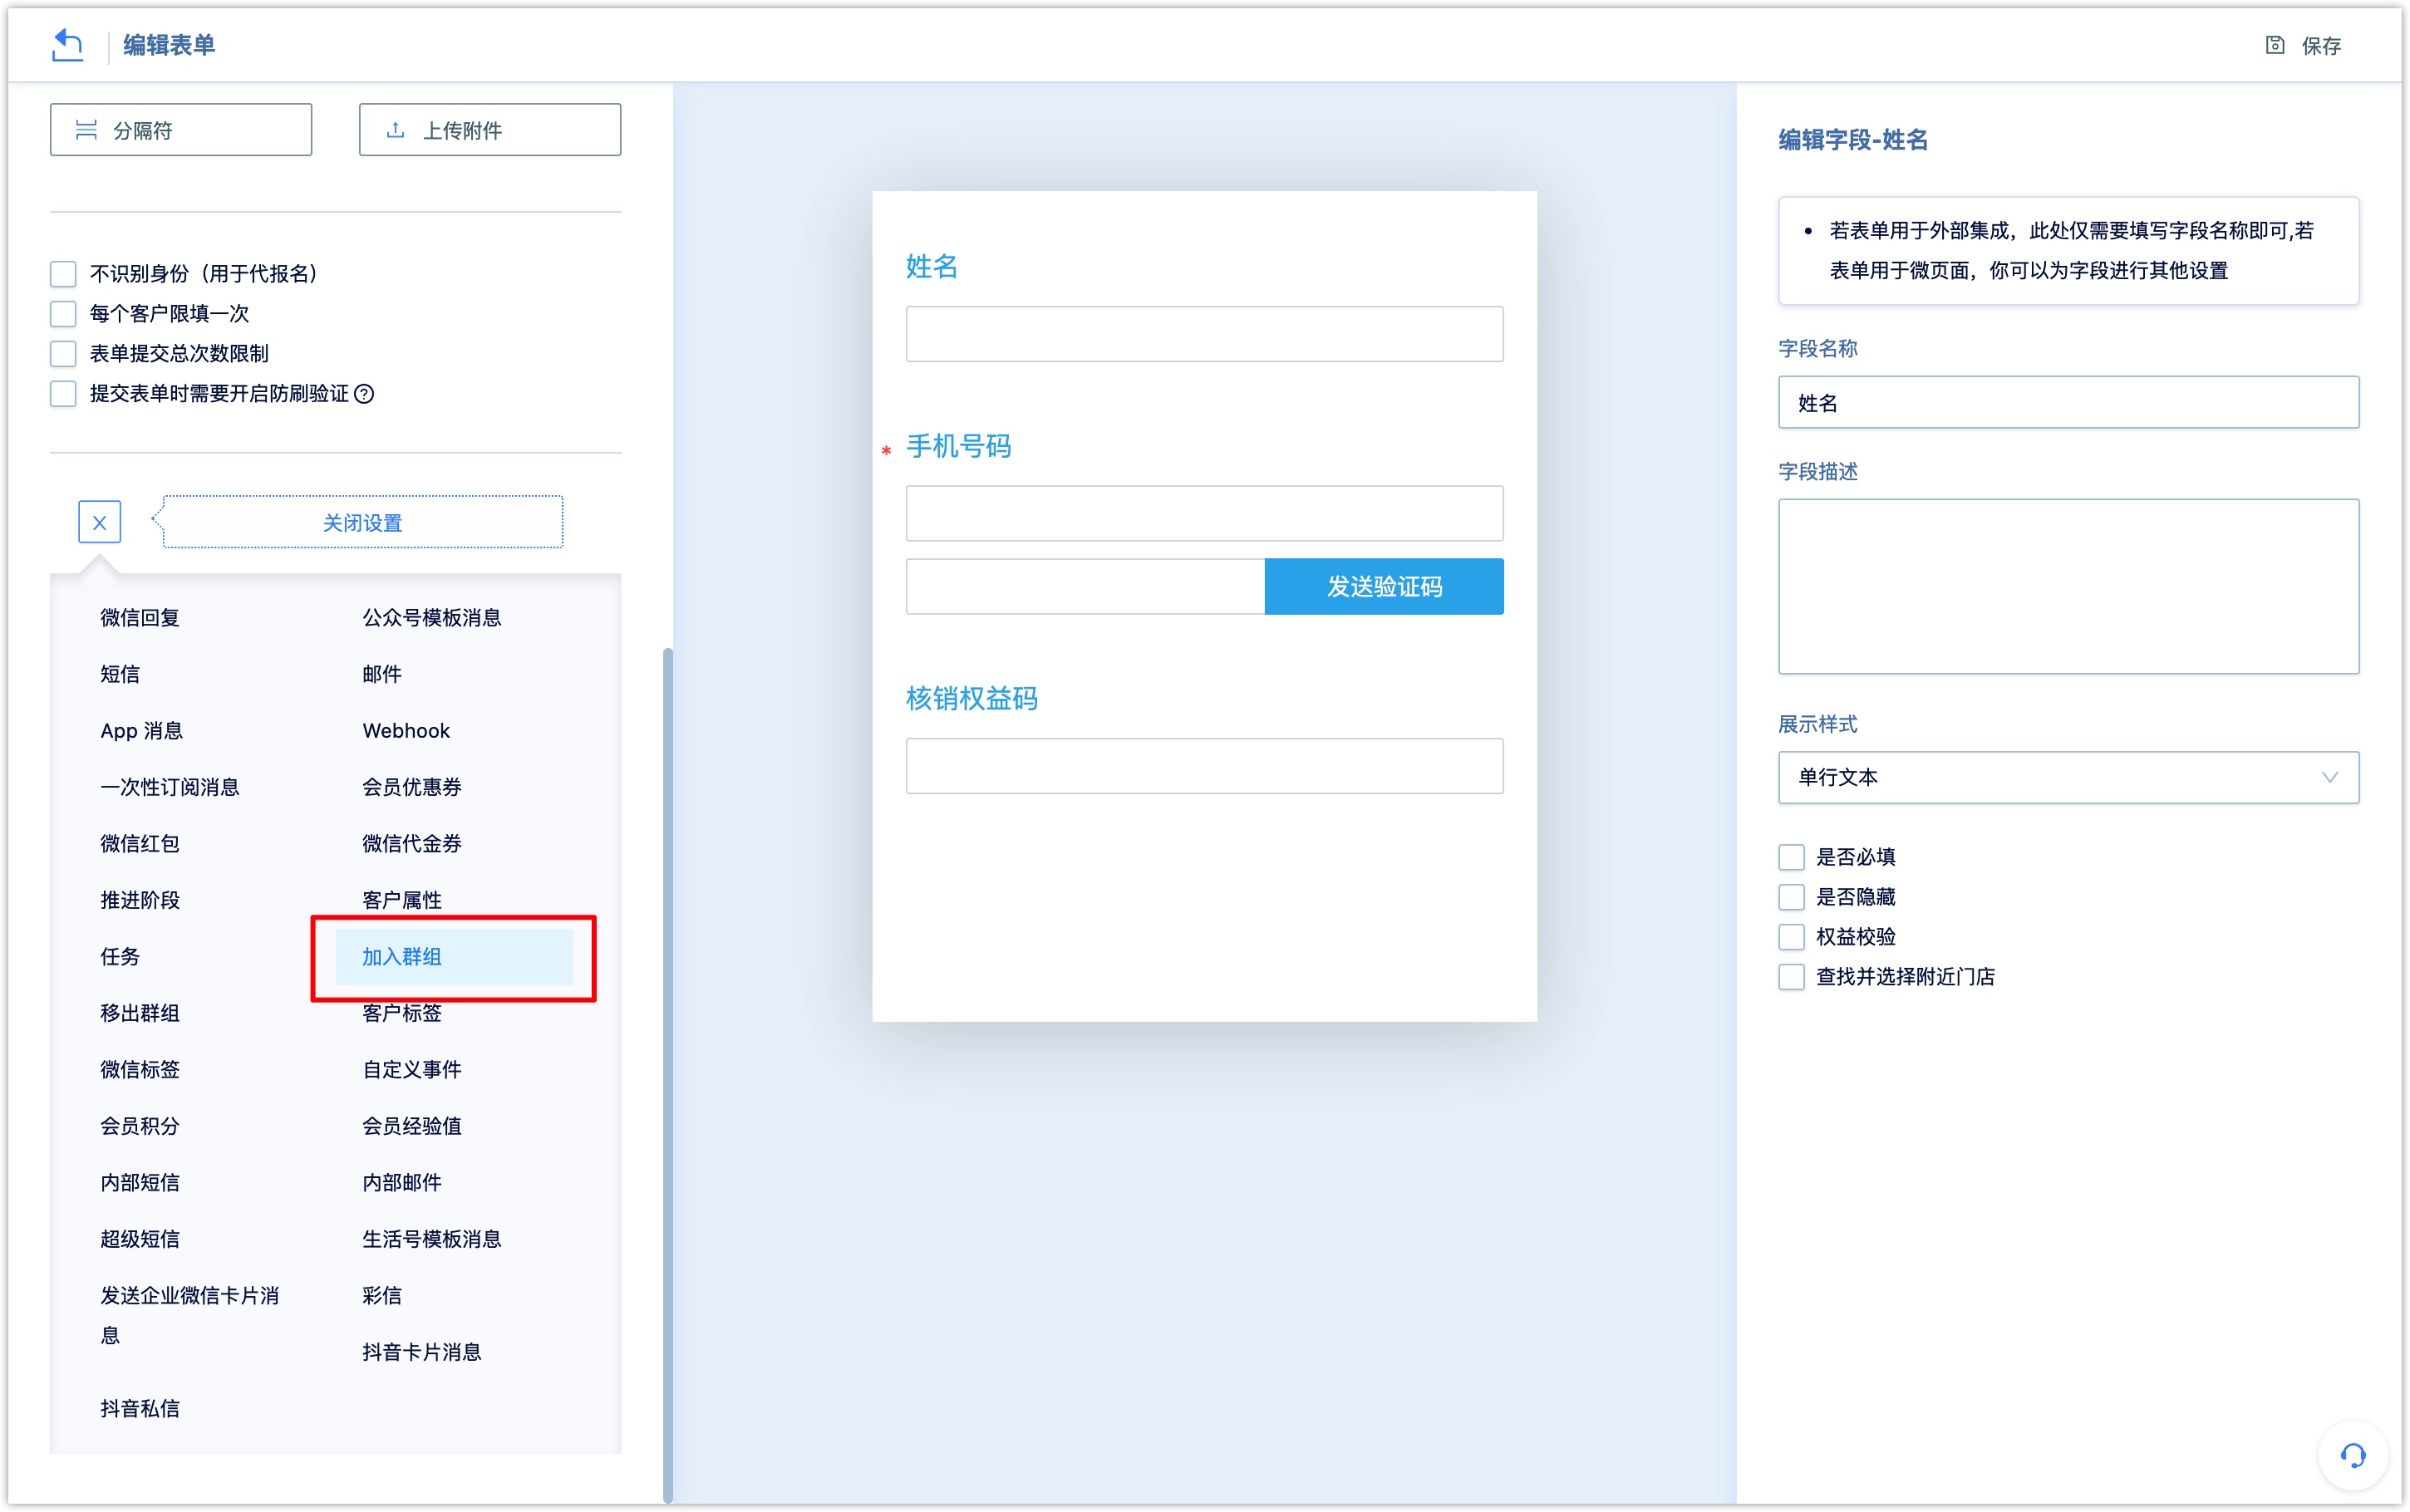This screenshot has width=2410, height=1512.
Task: Select 发送企业微信卡片消息 action
Action: pyautogui.click(x=190, y=1316)
